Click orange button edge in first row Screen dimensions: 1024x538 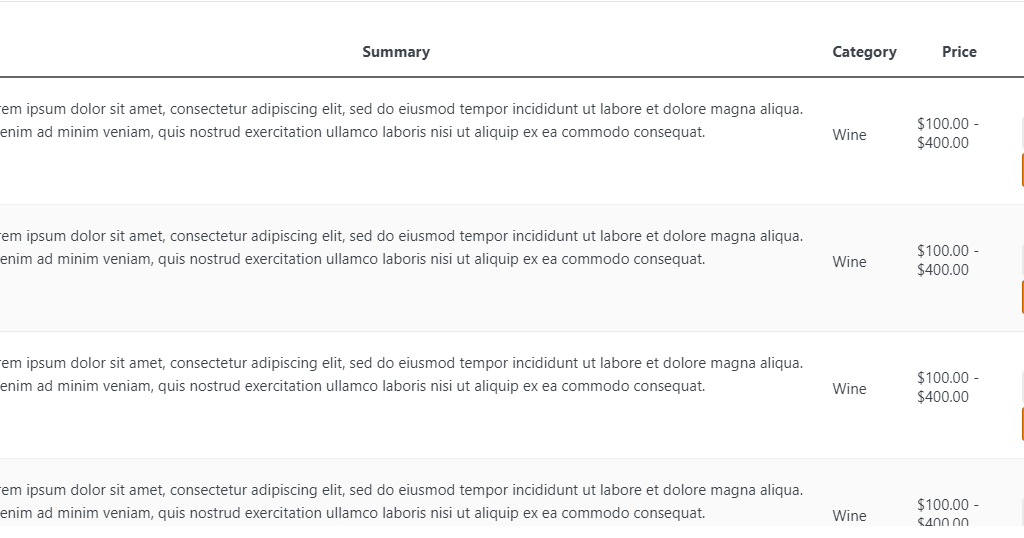tap(1022, 170)
